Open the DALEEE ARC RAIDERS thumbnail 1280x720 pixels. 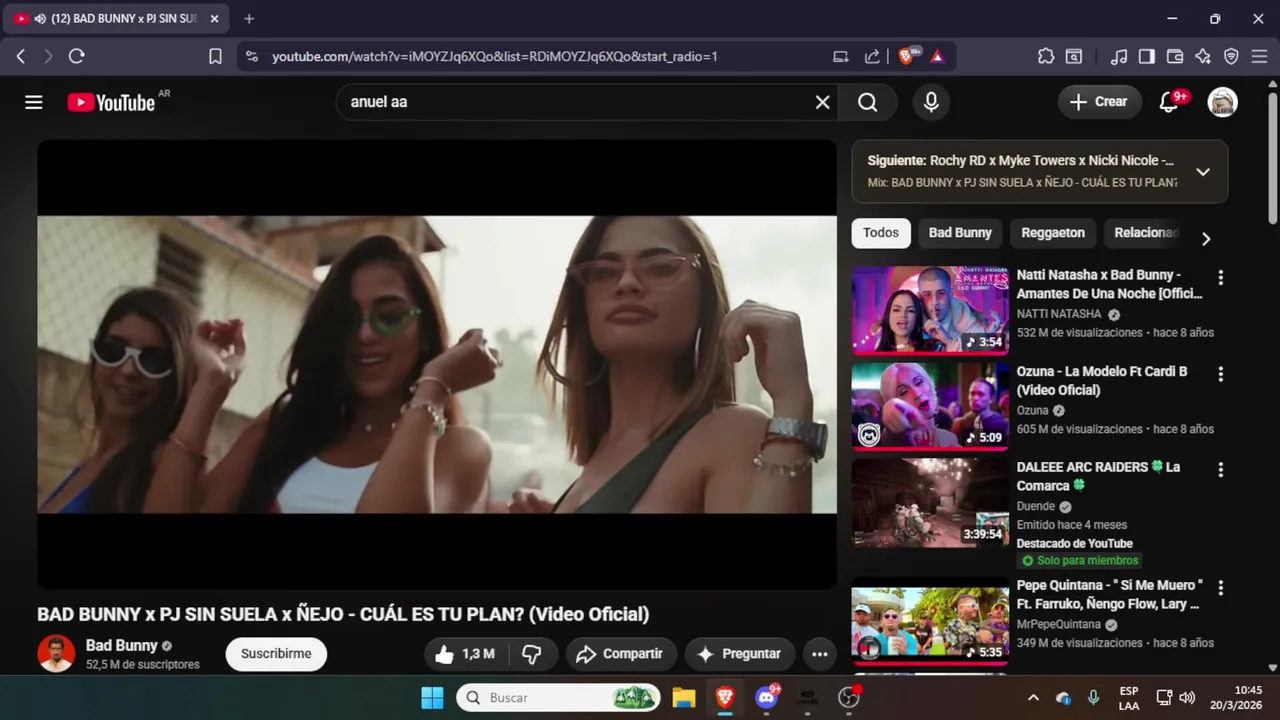coord(930,503)
